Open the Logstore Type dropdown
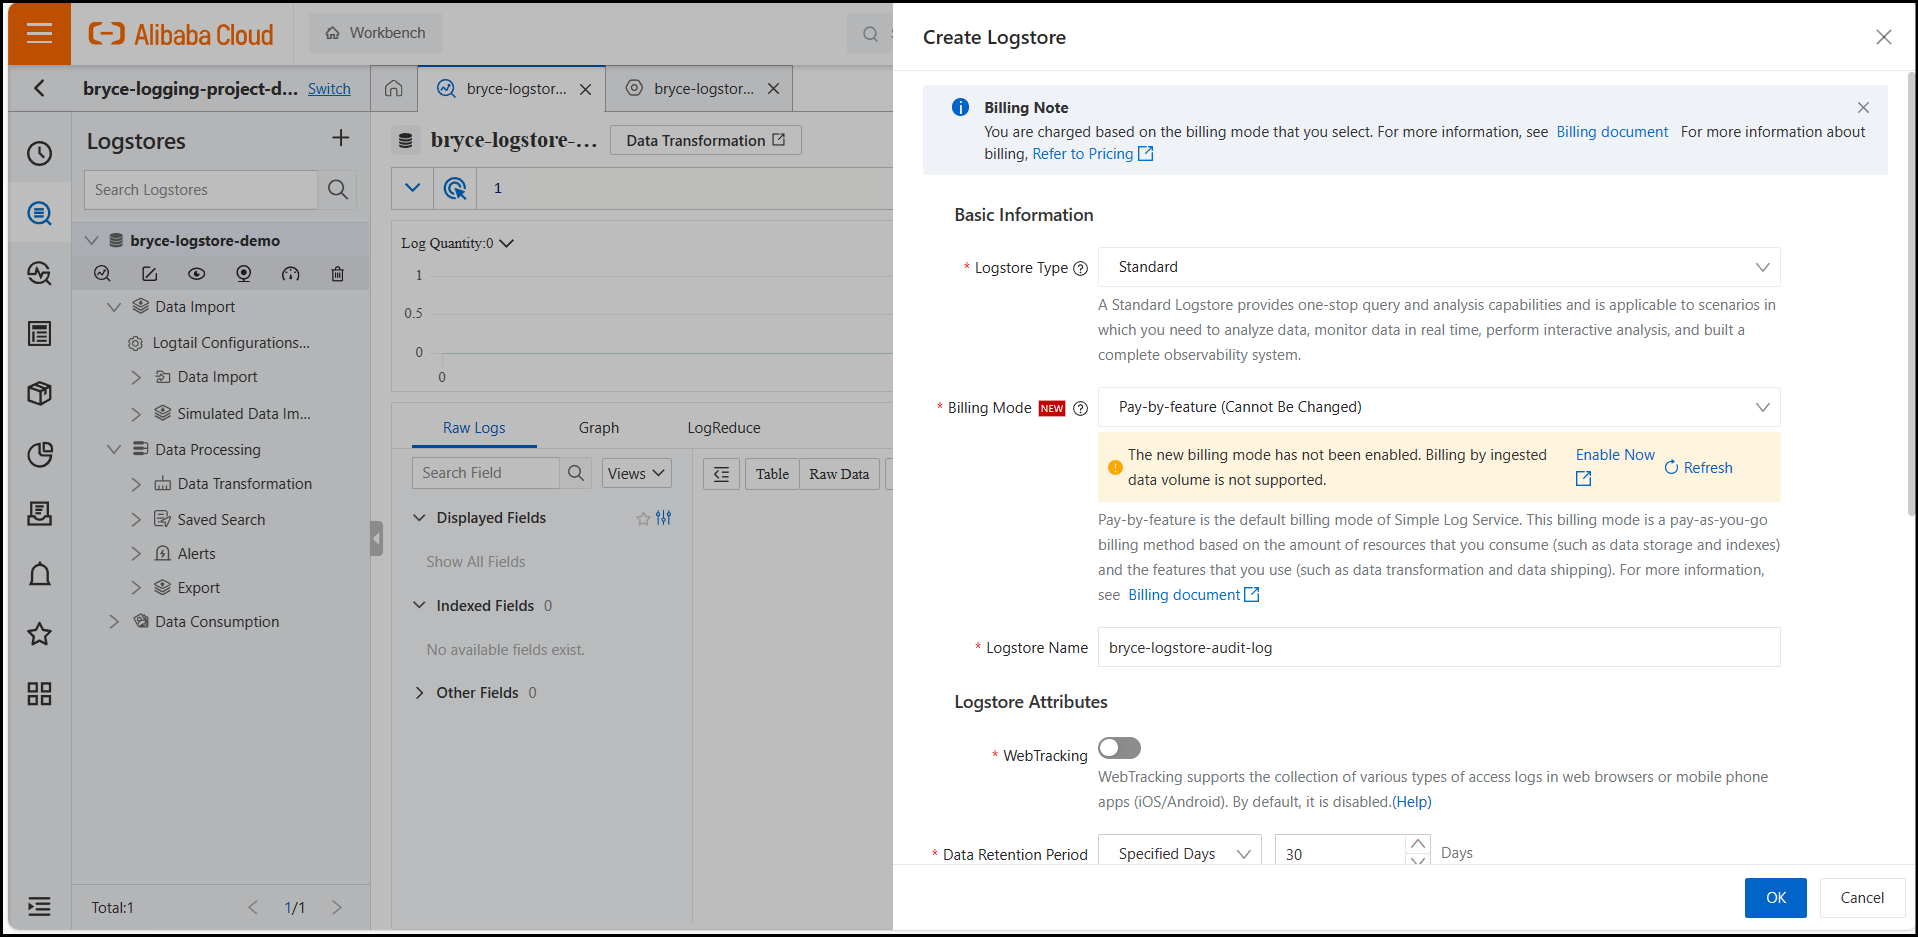This screenshot has height=937, width=1918. click(1438, 267)
